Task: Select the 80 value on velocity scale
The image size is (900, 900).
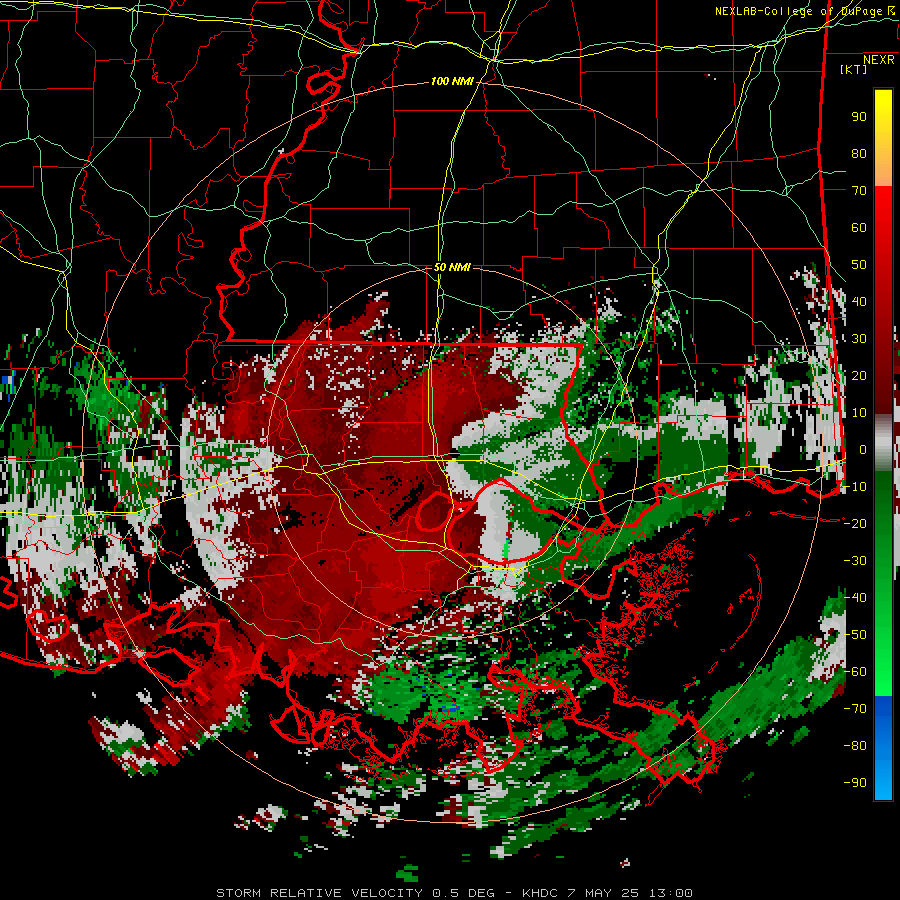Action: [x=859, y=153]
